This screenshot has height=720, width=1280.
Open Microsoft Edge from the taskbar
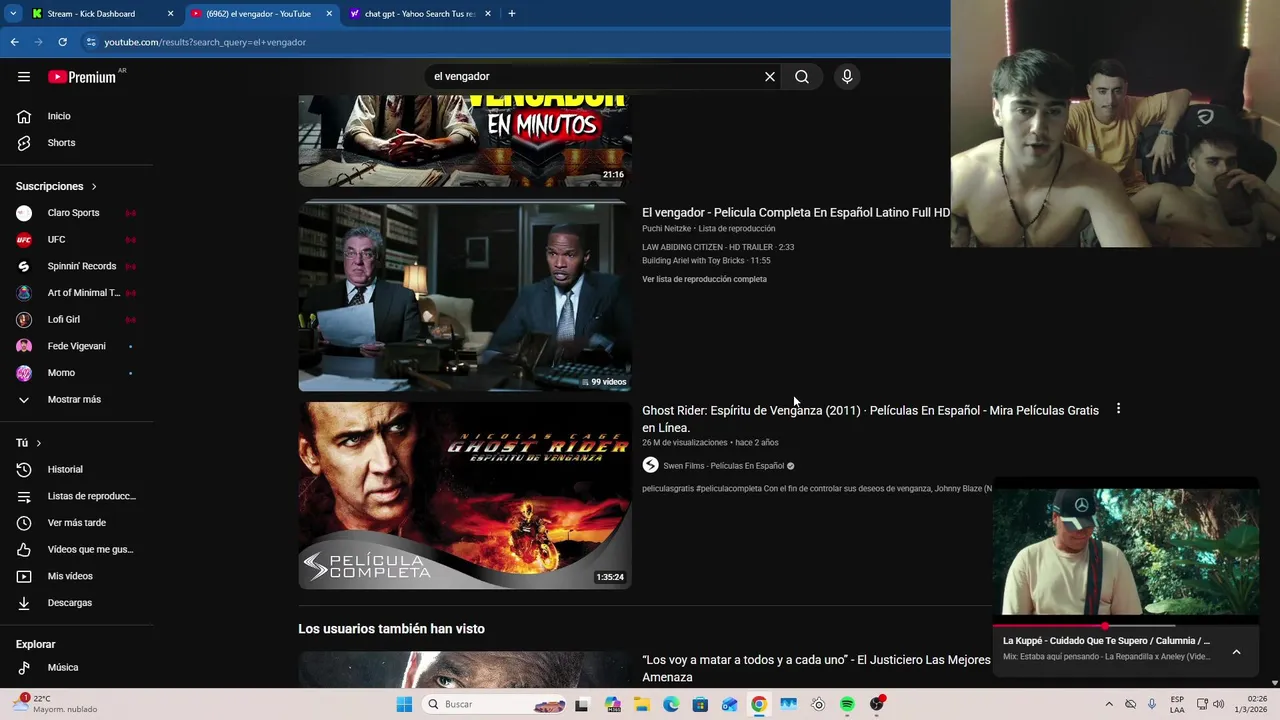[x=671, y=704]
